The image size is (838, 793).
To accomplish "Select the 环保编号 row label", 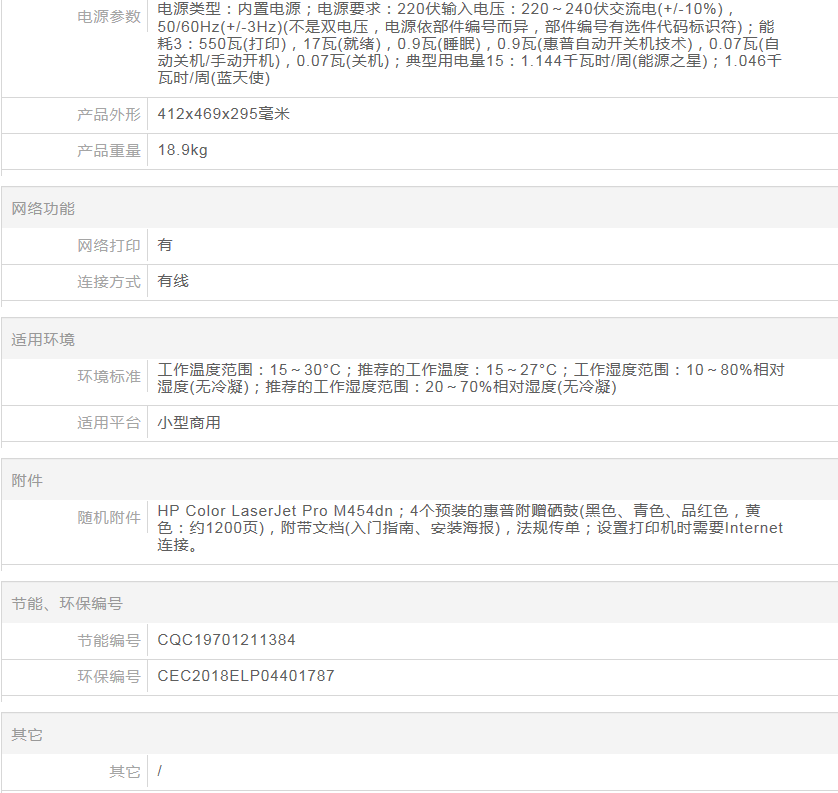I will click(109, 677).
